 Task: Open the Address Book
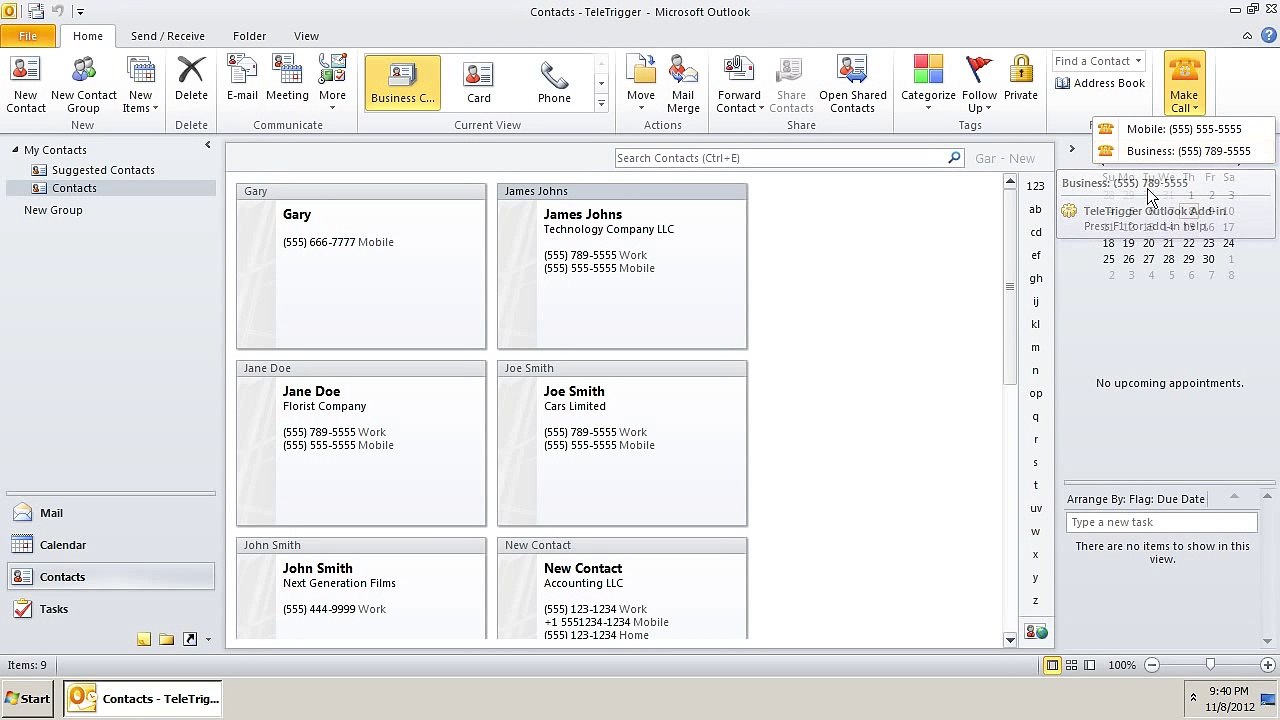click(x=1100, y=83)
